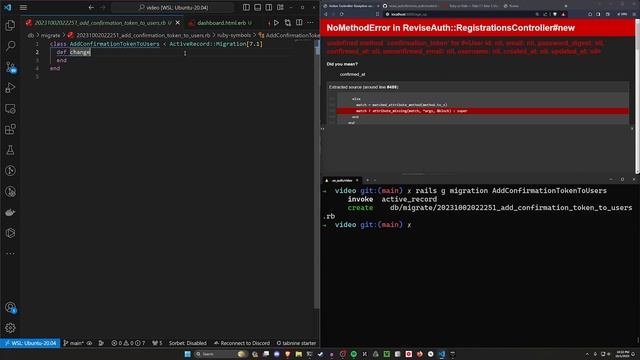
Task: Open the Explorer view in activity bar
Action: click(x=10, y=25)
